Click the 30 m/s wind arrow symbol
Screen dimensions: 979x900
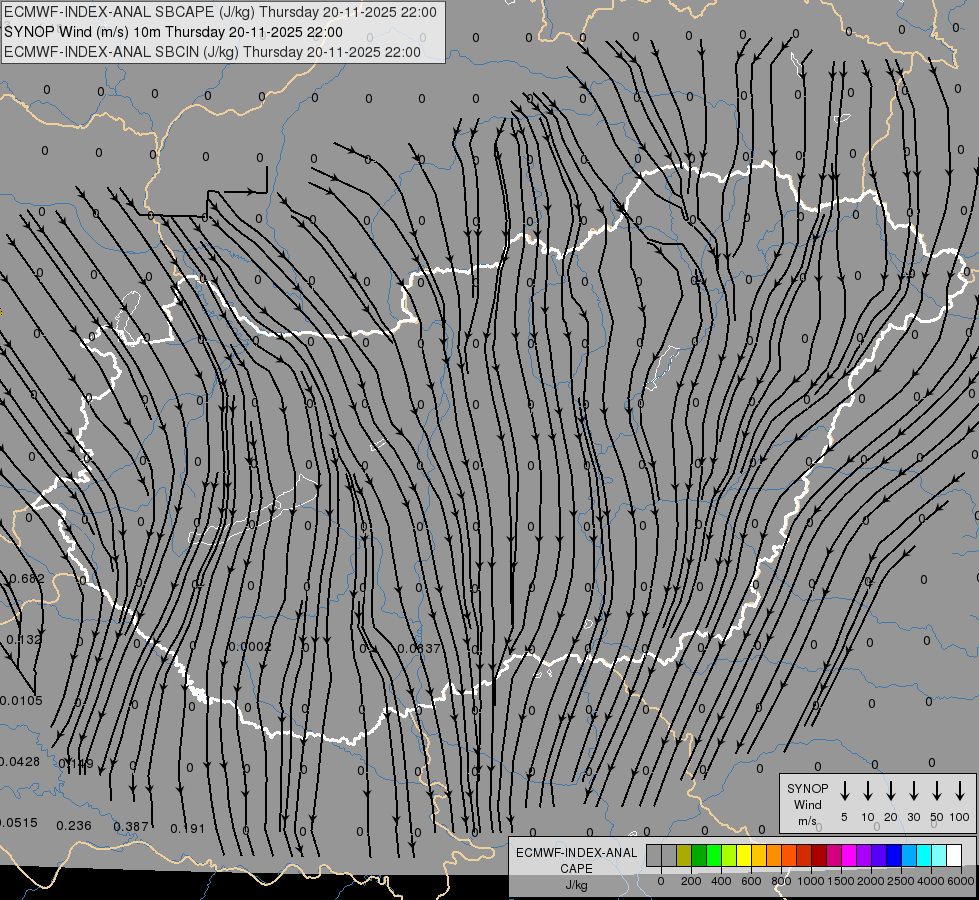[x=913, y=791]
